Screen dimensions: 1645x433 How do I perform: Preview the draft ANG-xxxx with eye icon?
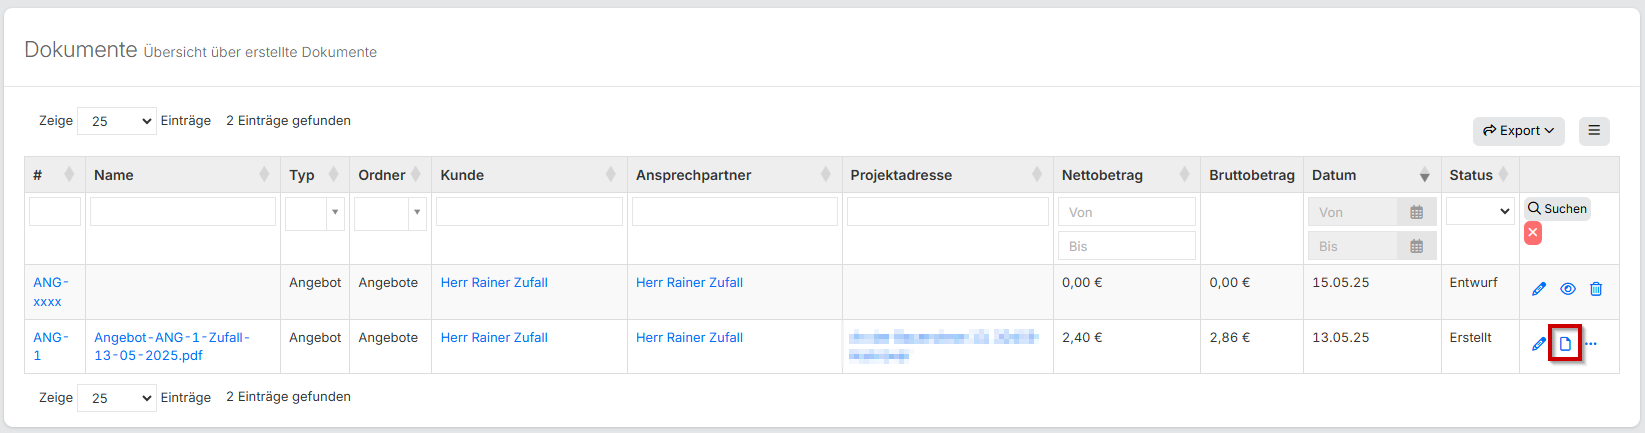[1567, 289]
